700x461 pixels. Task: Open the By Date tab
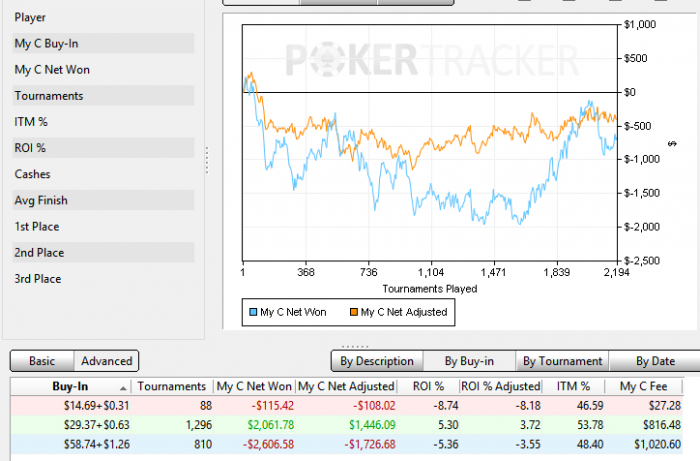pos(655,361)
